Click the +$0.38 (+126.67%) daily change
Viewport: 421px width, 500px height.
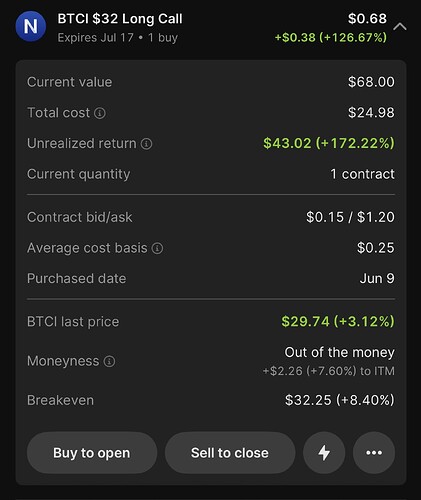click(x=331, y=37)
